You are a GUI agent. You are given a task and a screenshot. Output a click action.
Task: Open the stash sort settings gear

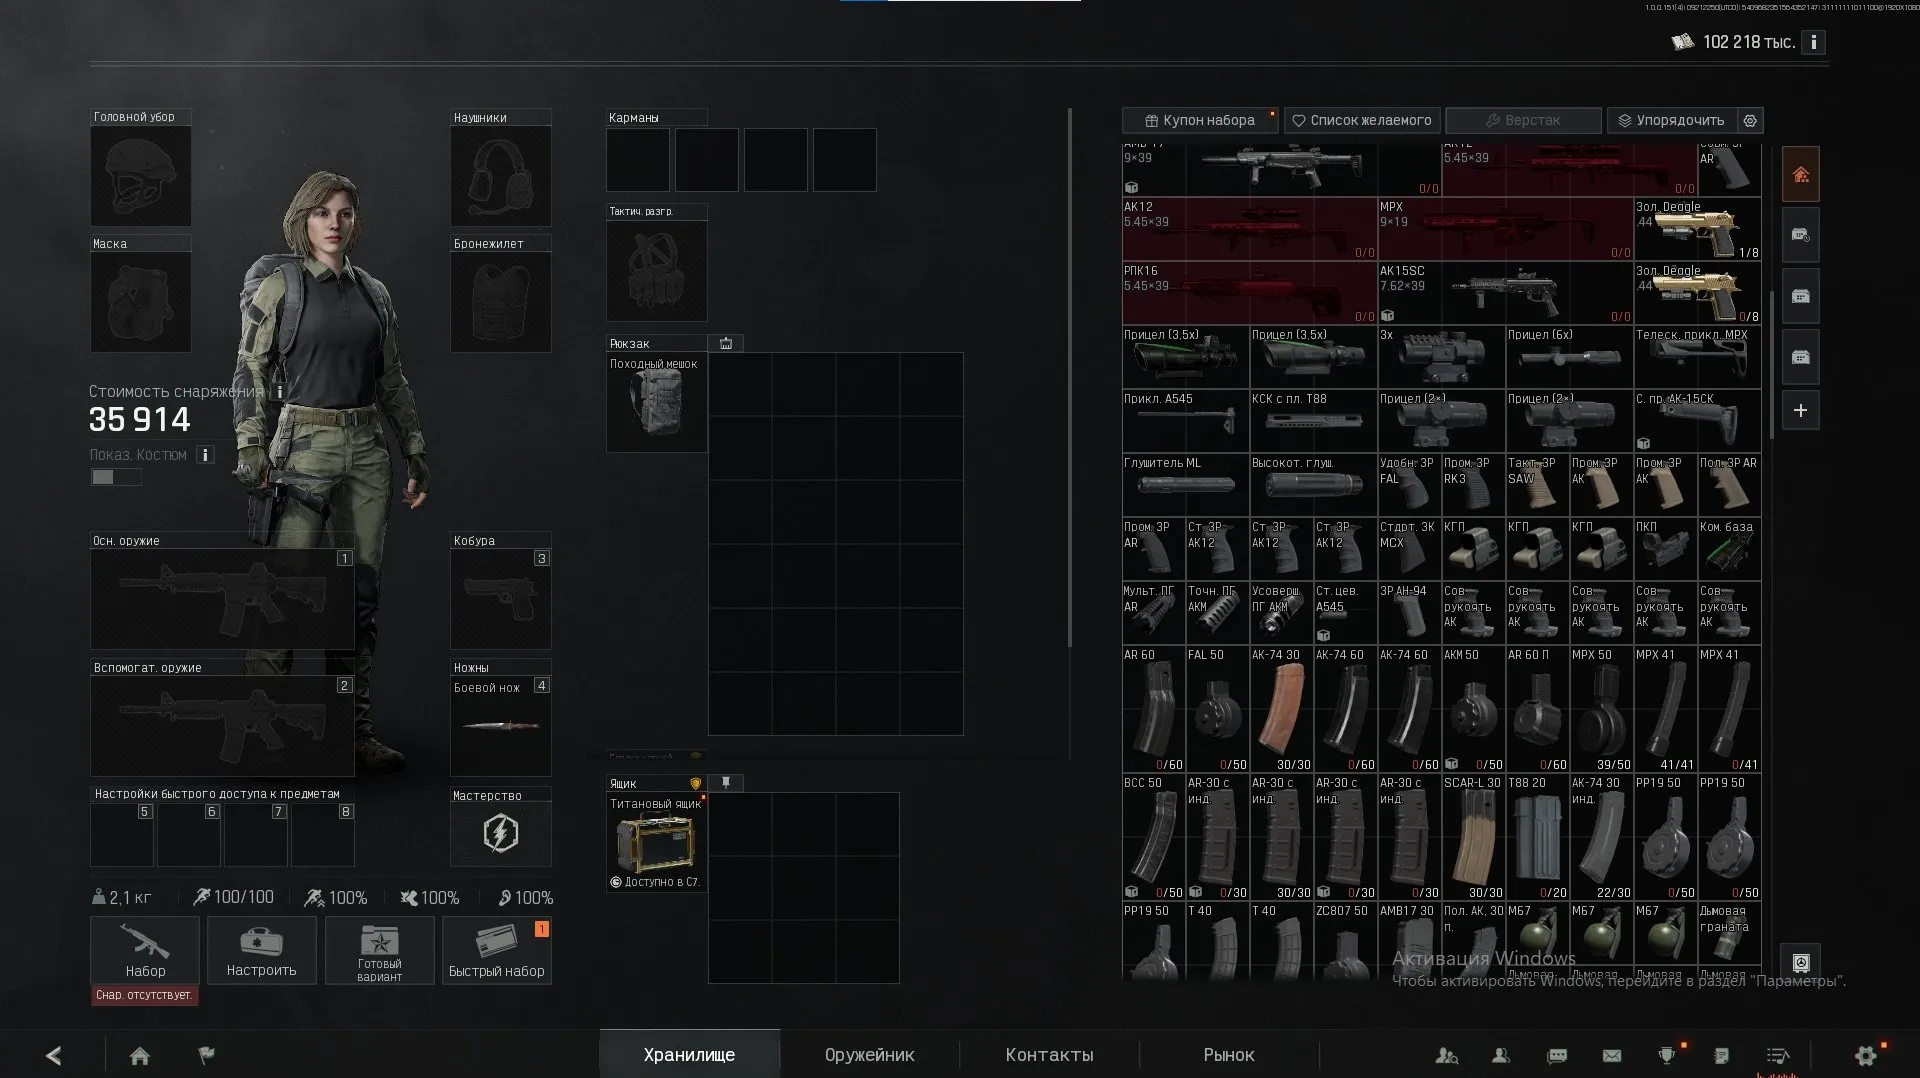[x=1750, y=120]
